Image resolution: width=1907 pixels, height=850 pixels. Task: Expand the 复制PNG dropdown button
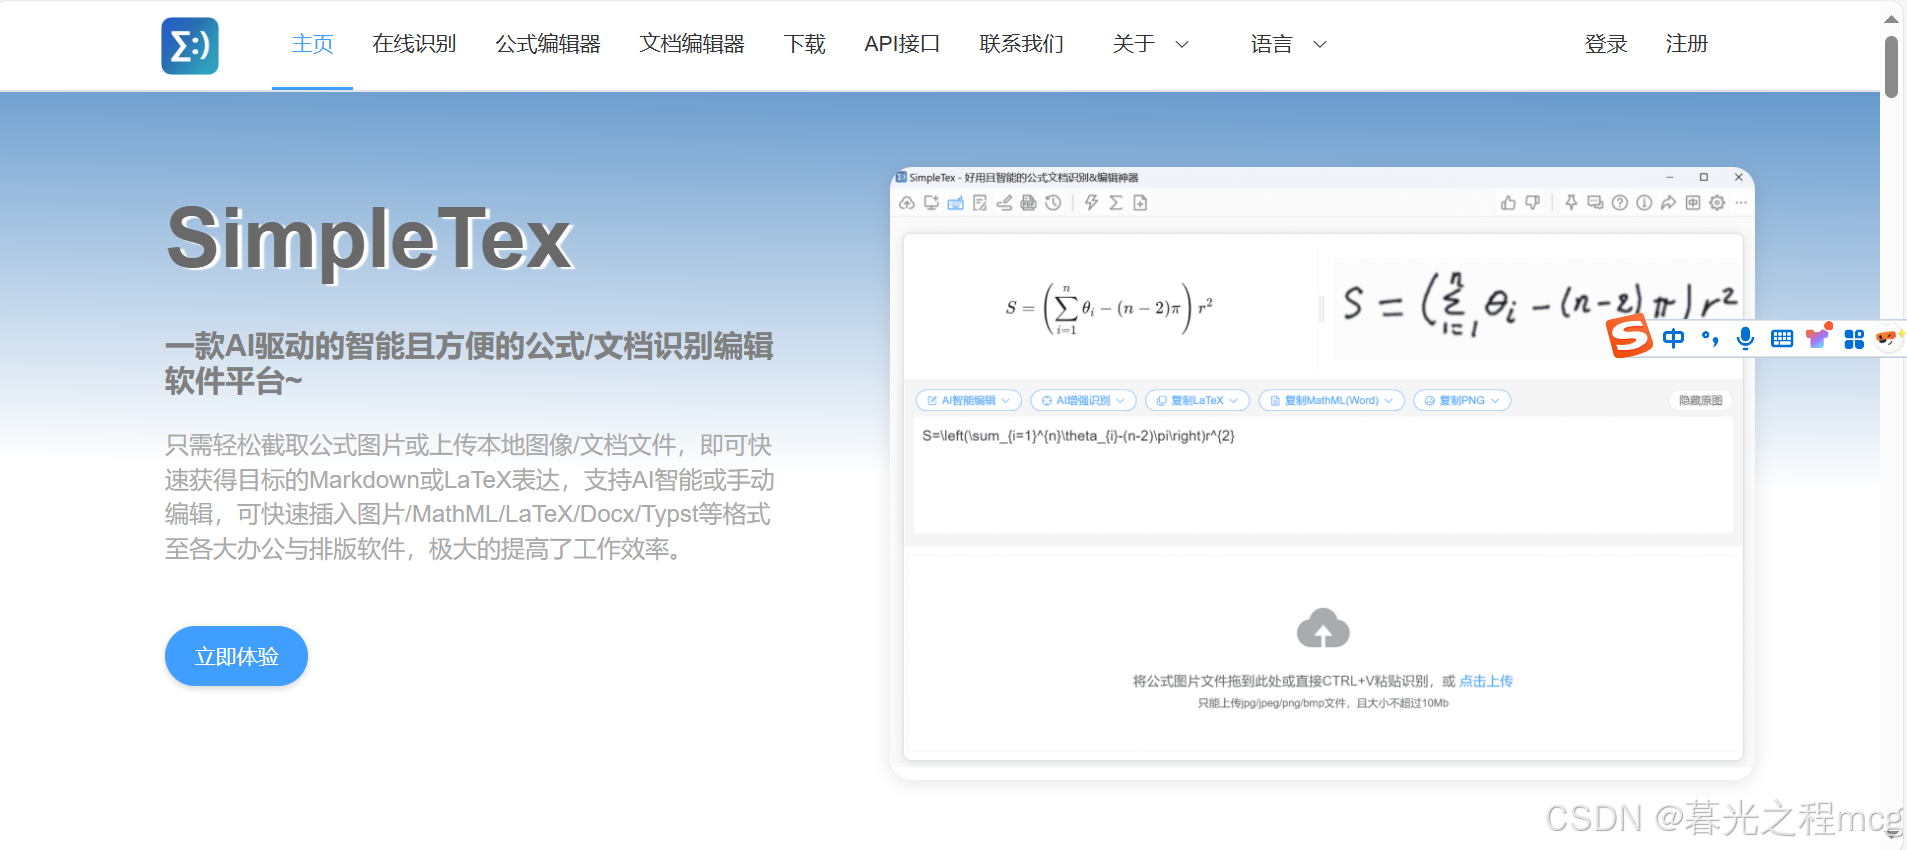point(1462,400)
